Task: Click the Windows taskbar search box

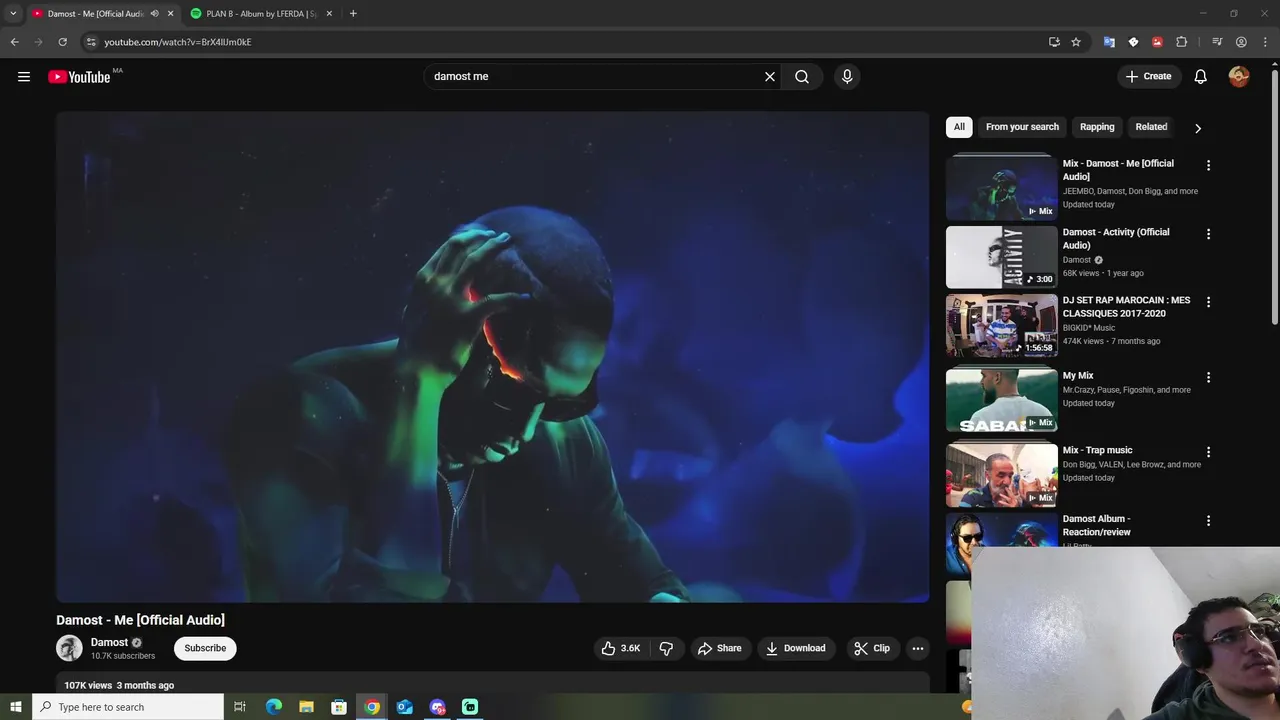Action: 127,707
